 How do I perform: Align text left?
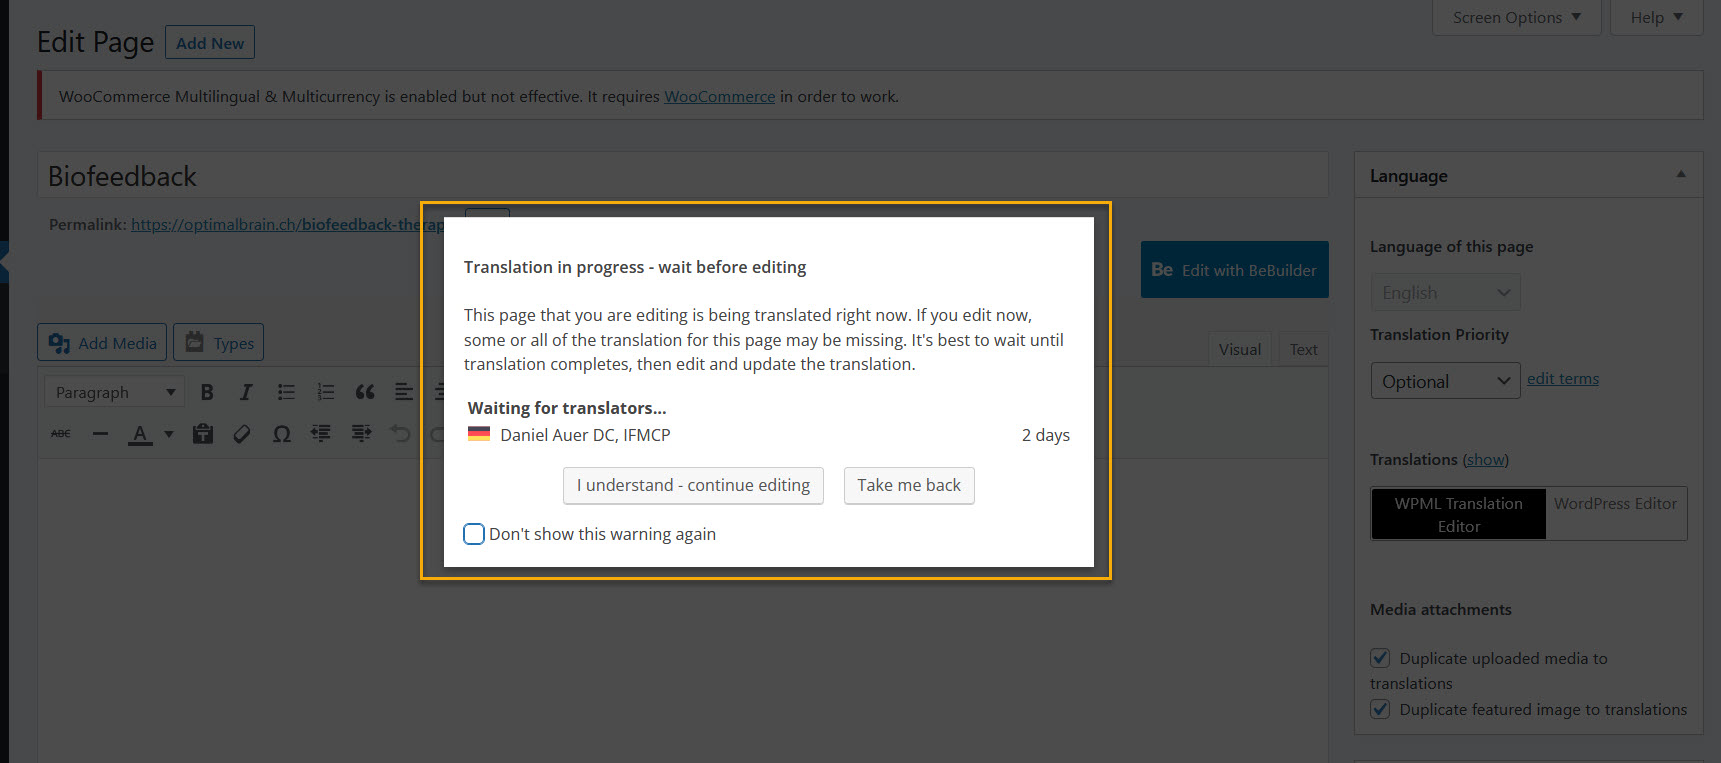[404, 392]
